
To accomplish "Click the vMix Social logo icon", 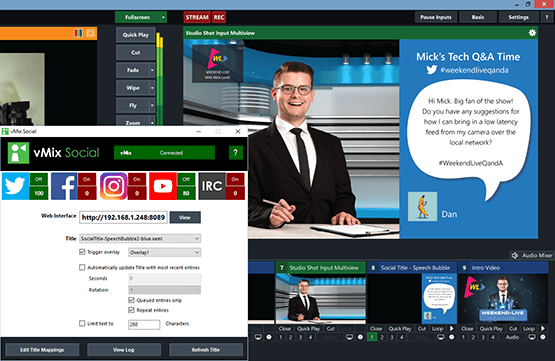I will [x=18, y=153].
